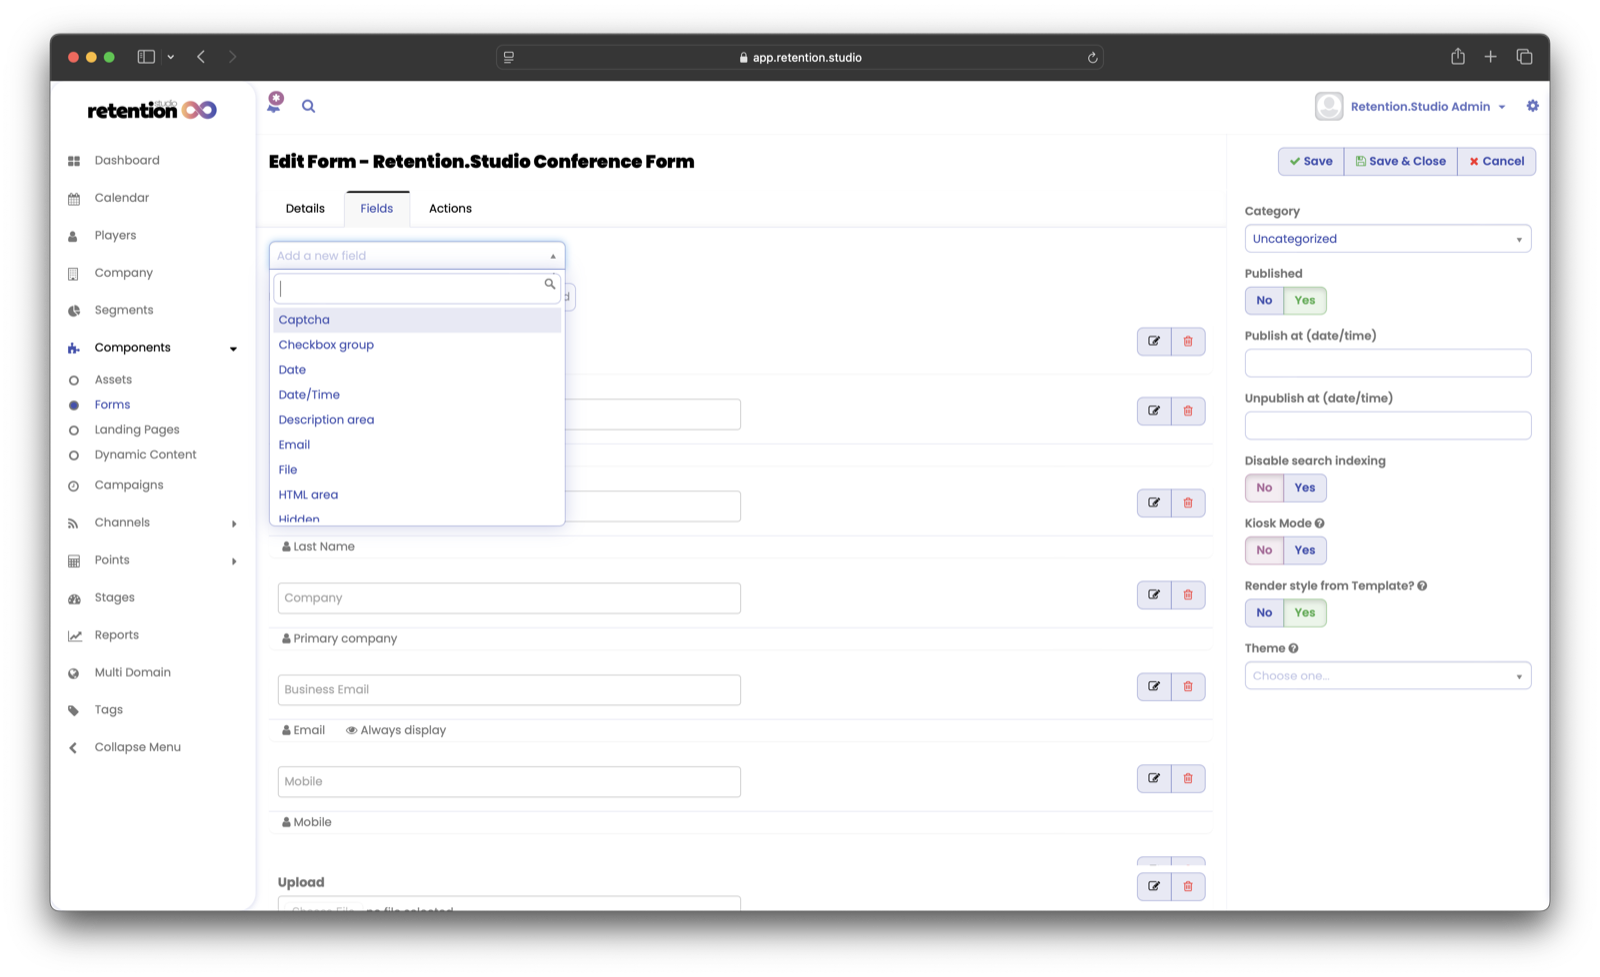
Task: Set Kiosk Mode to Yes
Action: pos(1305,550)
